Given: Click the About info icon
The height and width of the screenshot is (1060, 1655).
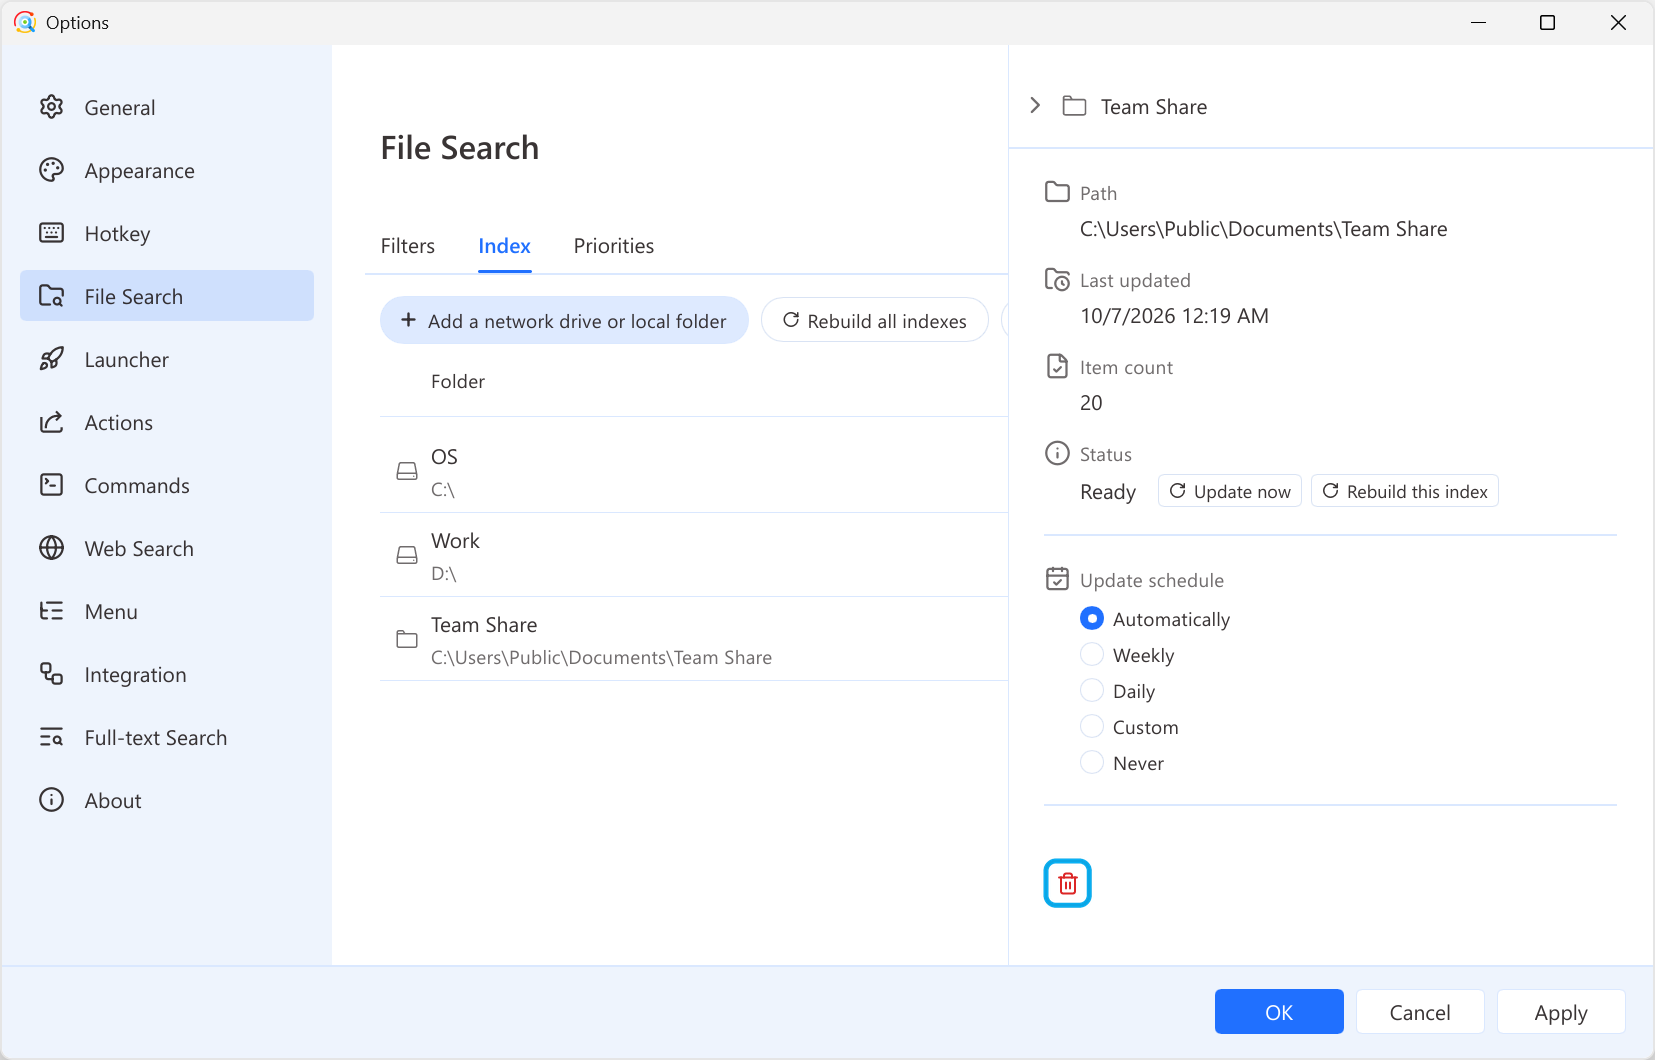Looking at the screenshot, I should [51, 800].
